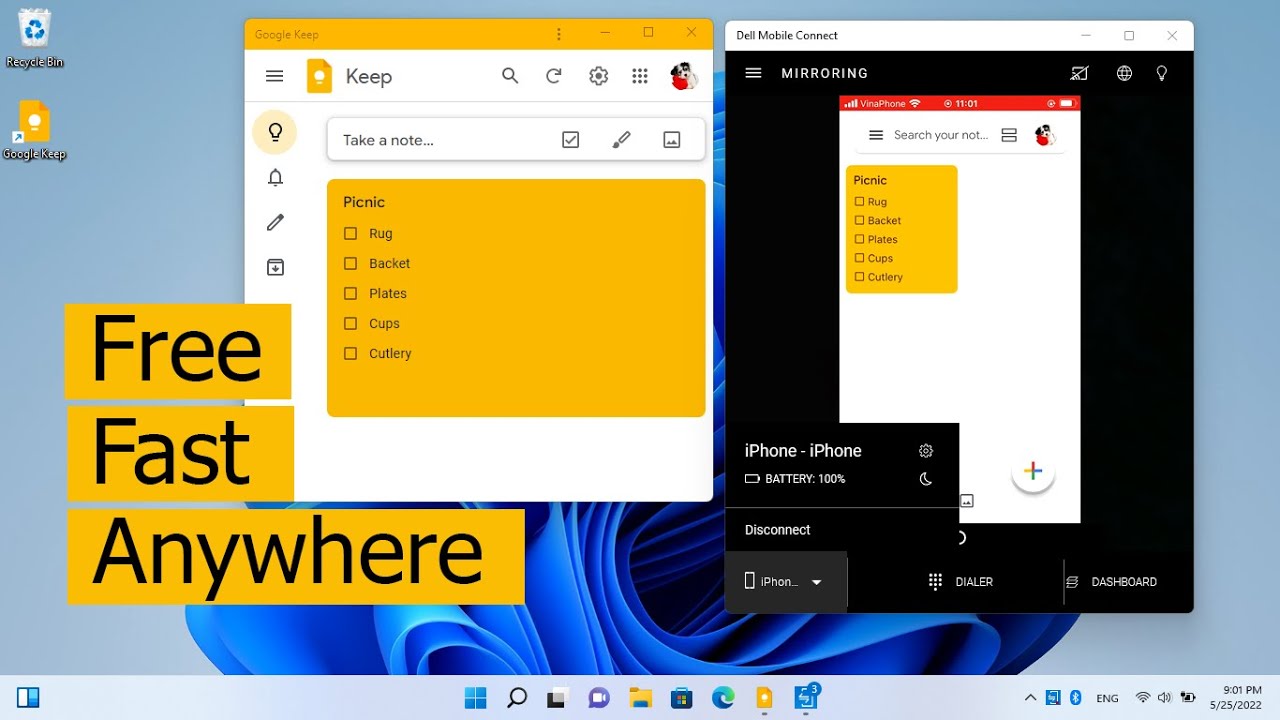Check Backet on the mirrored phone
The height and width of the screenshot is (720, 1280).
pos(859,221)
